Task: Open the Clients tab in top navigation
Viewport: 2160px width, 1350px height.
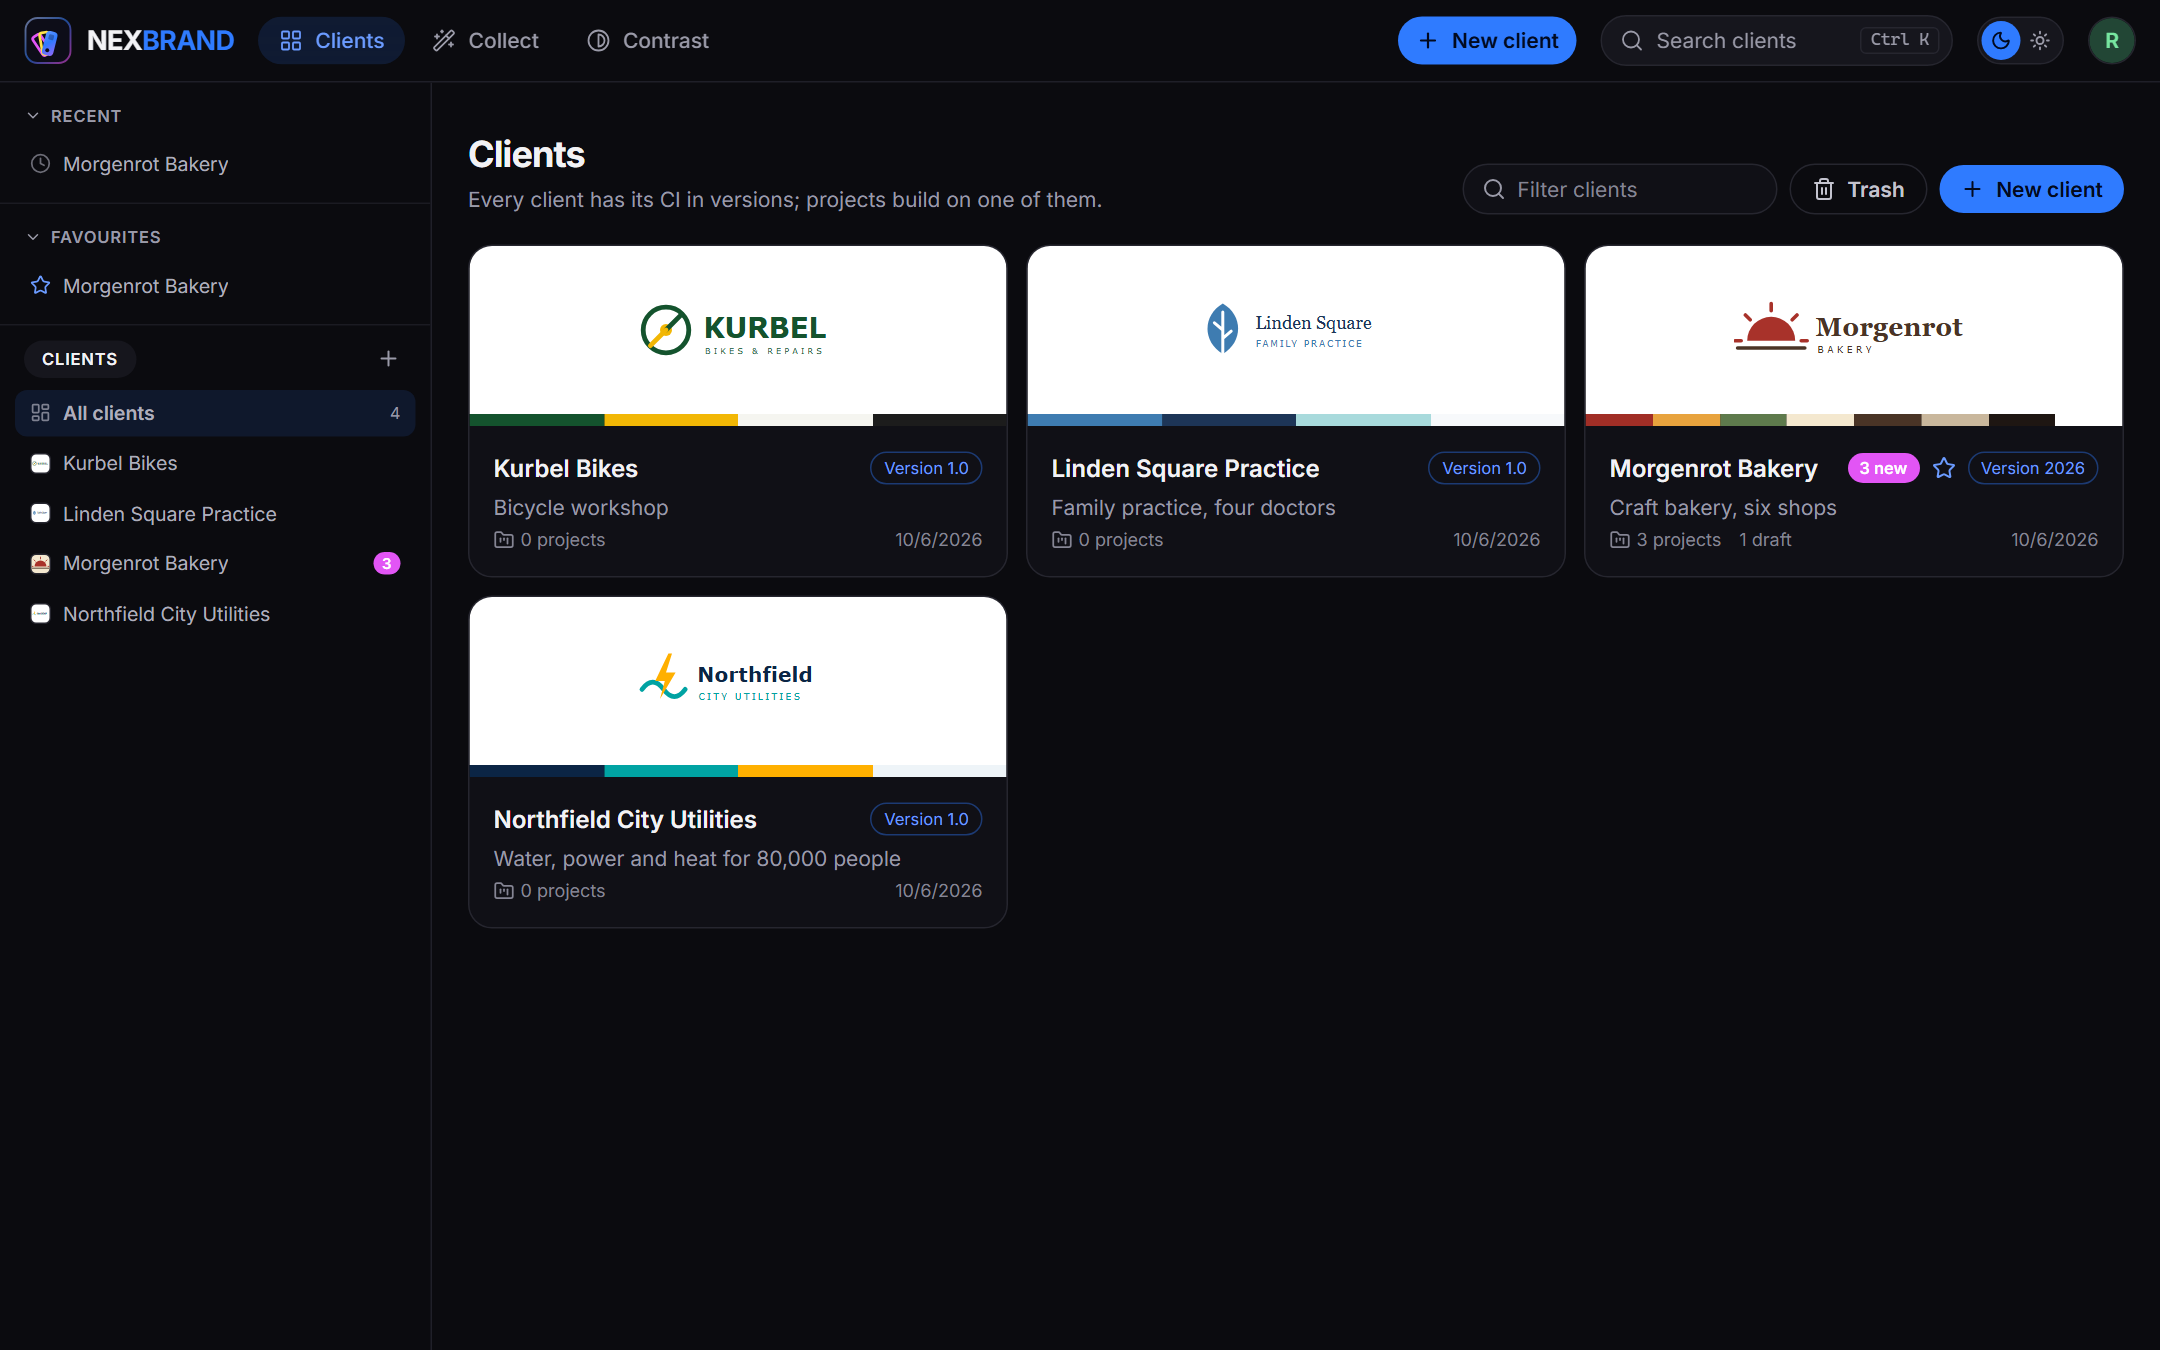Action: point(331,41)
